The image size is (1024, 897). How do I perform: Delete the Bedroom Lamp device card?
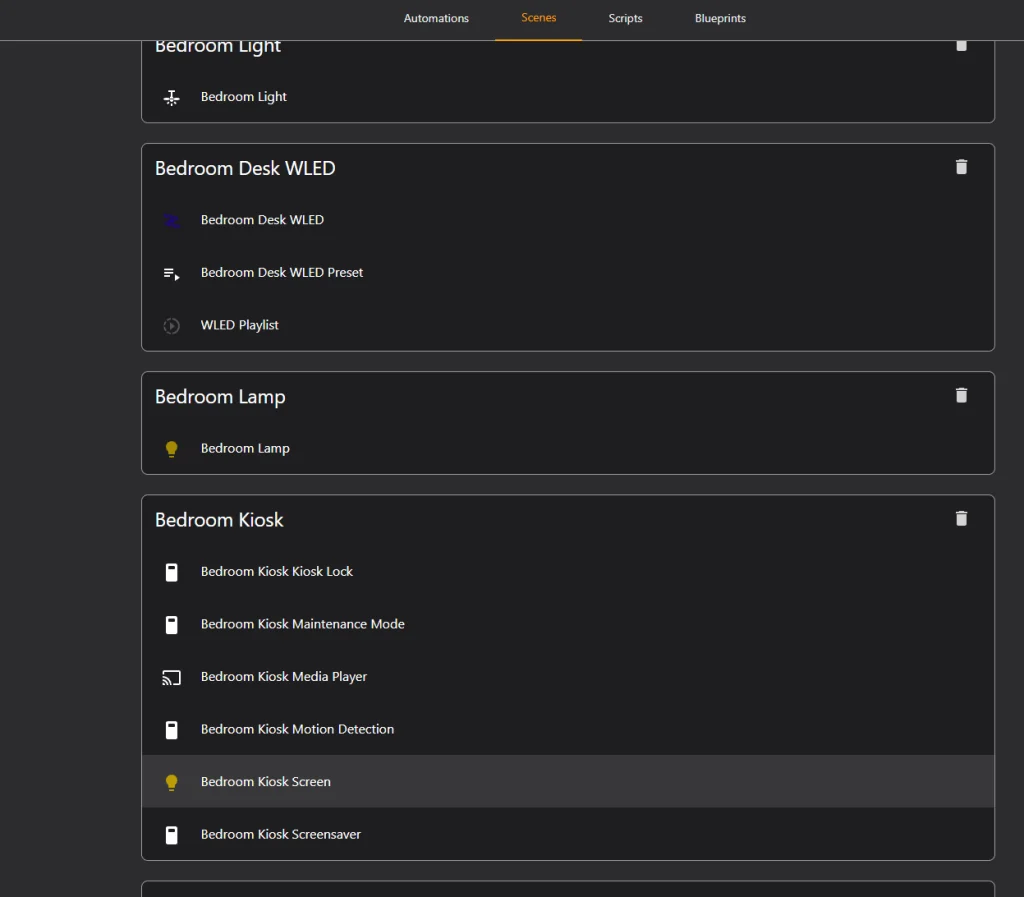coord(961,396)
